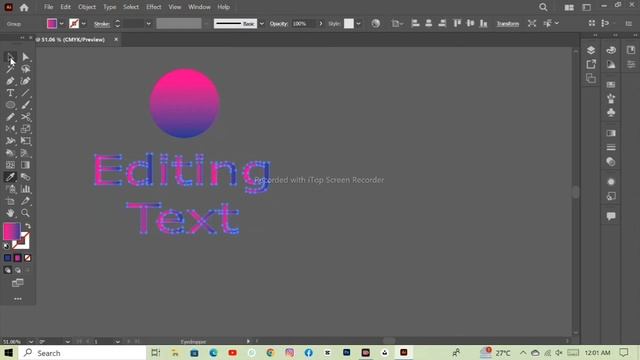
Task: Open Edit Toolbar three dots
Action: click(x=18, y=299)
